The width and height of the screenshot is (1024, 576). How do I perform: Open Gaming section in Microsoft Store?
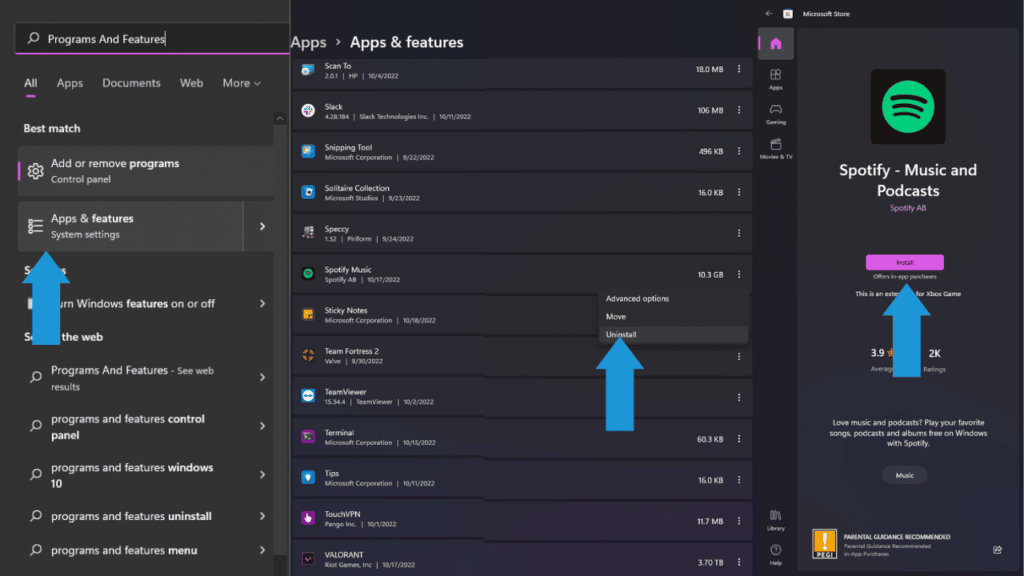pyautogui.click(x=776, y=114)
